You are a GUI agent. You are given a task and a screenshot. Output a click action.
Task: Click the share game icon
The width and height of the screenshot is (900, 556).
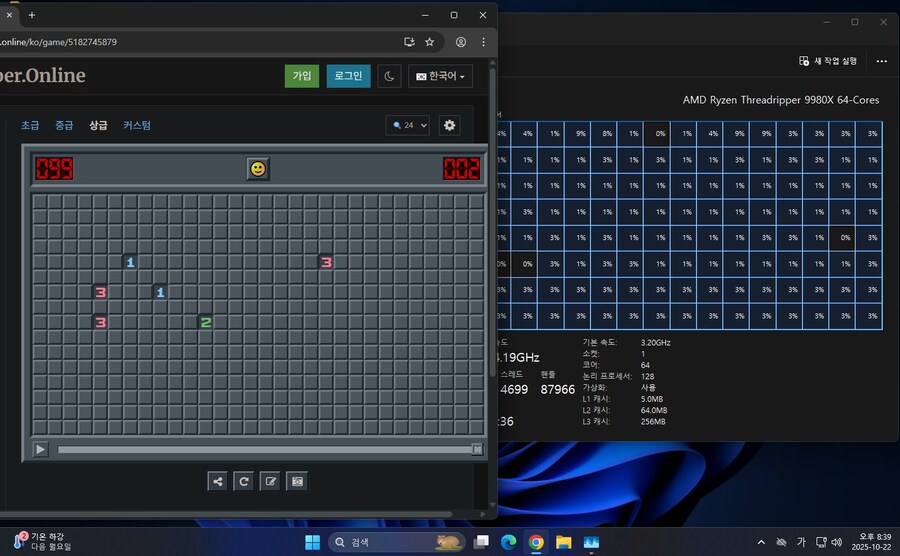pyautogui.click(x=217, y=481)
